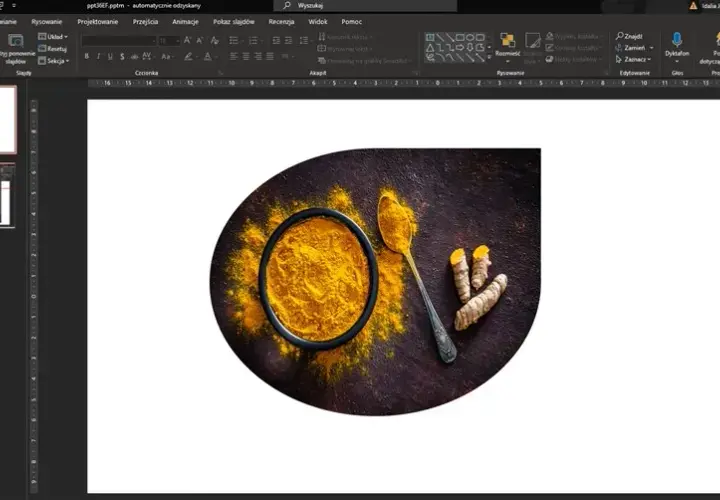This screenshot has height=500, width=720.
Task: Open the quick styles gallery
Action: pyautogui.click(x=533, y=48)
